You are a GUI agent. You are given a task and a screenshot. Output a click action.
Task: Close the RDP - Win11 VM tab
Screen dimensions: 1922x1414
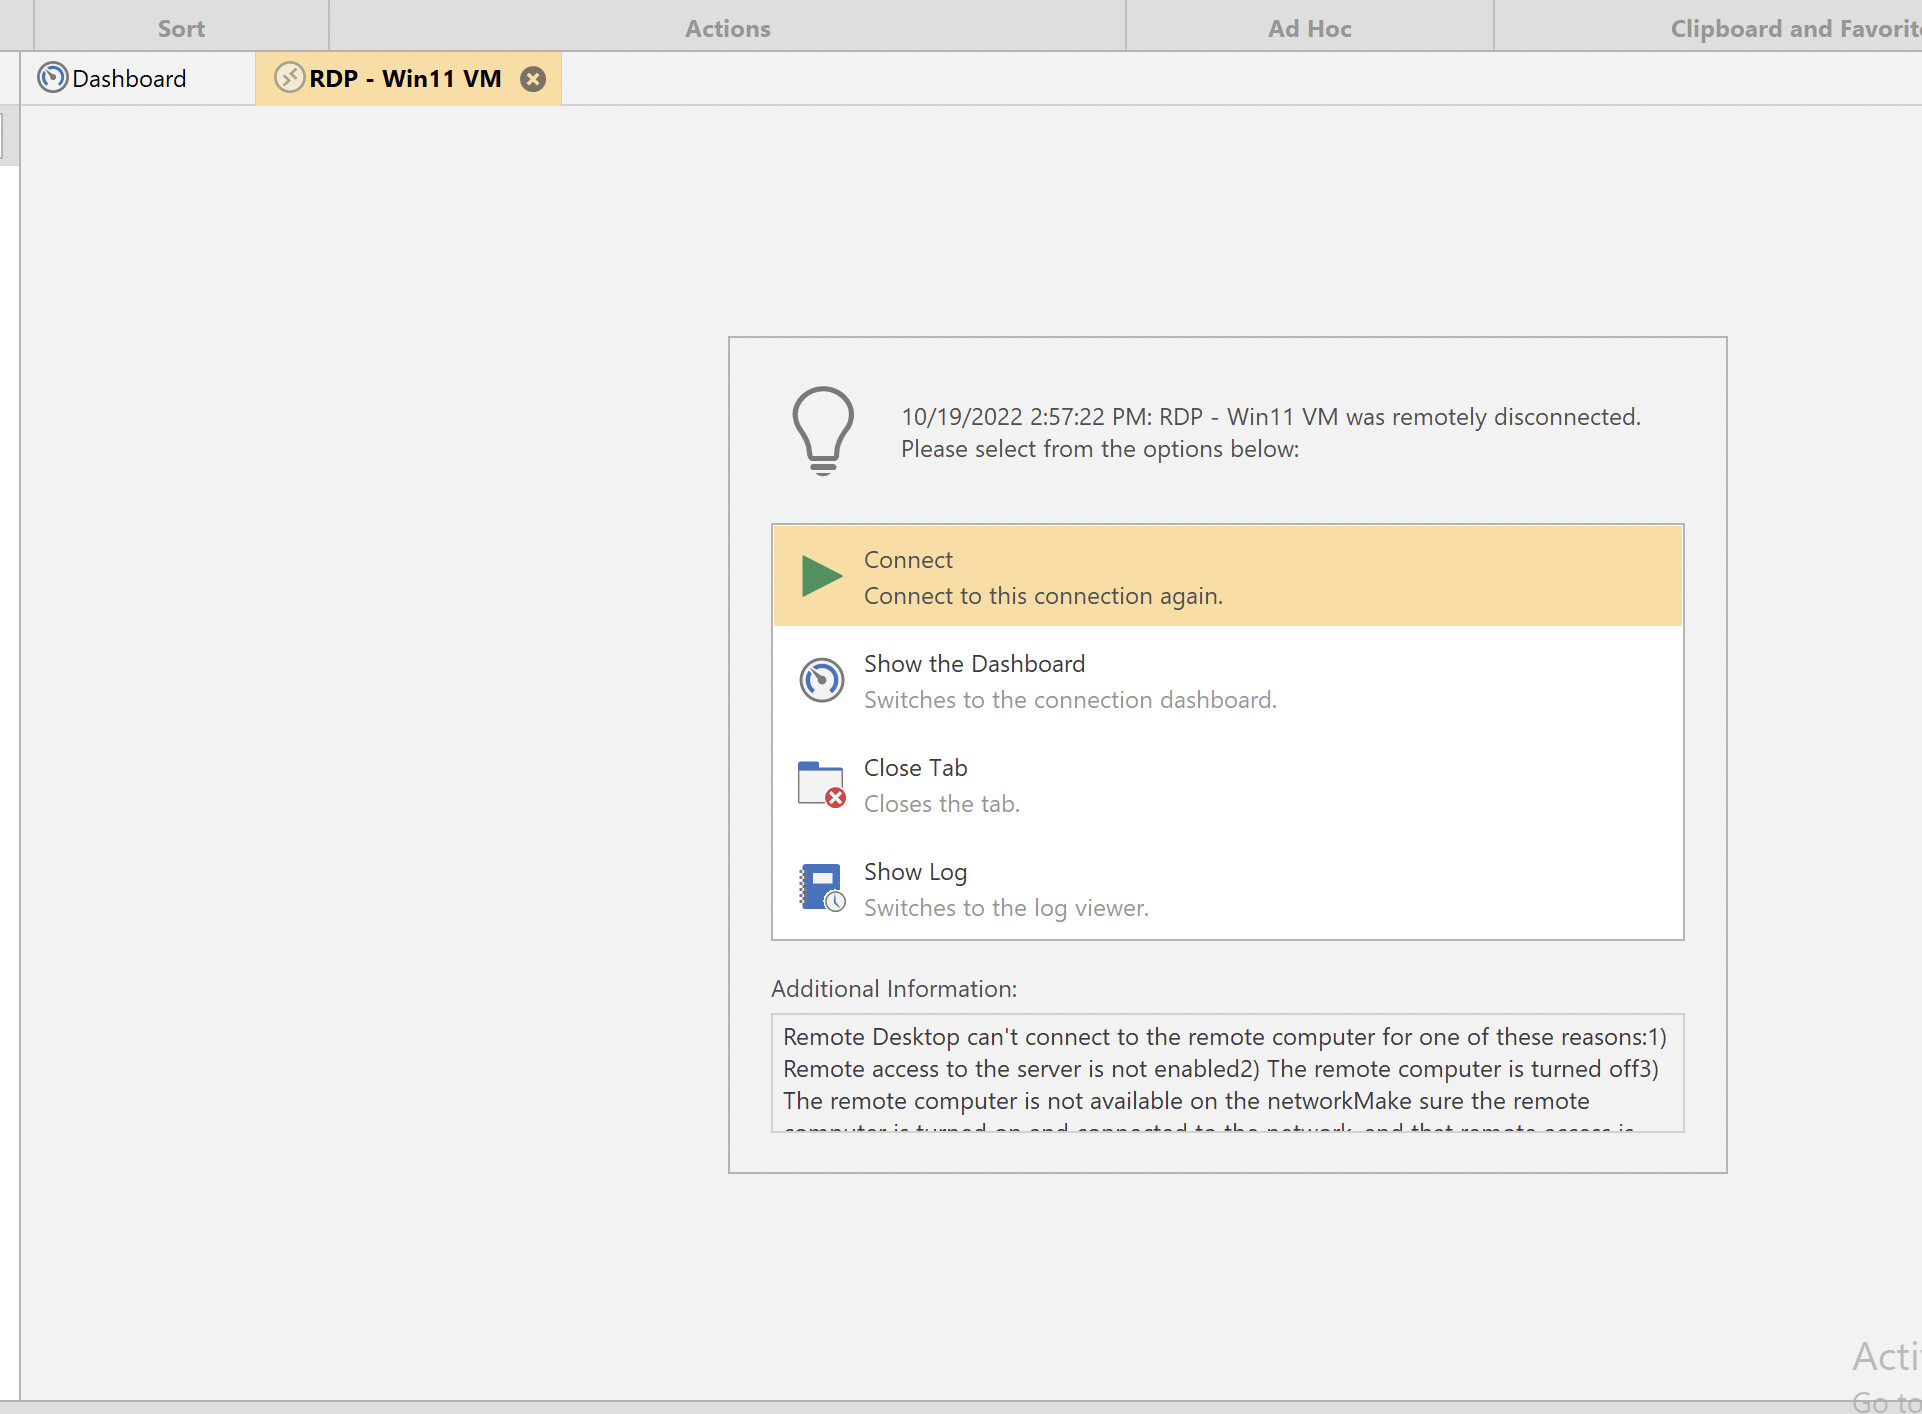534,79
